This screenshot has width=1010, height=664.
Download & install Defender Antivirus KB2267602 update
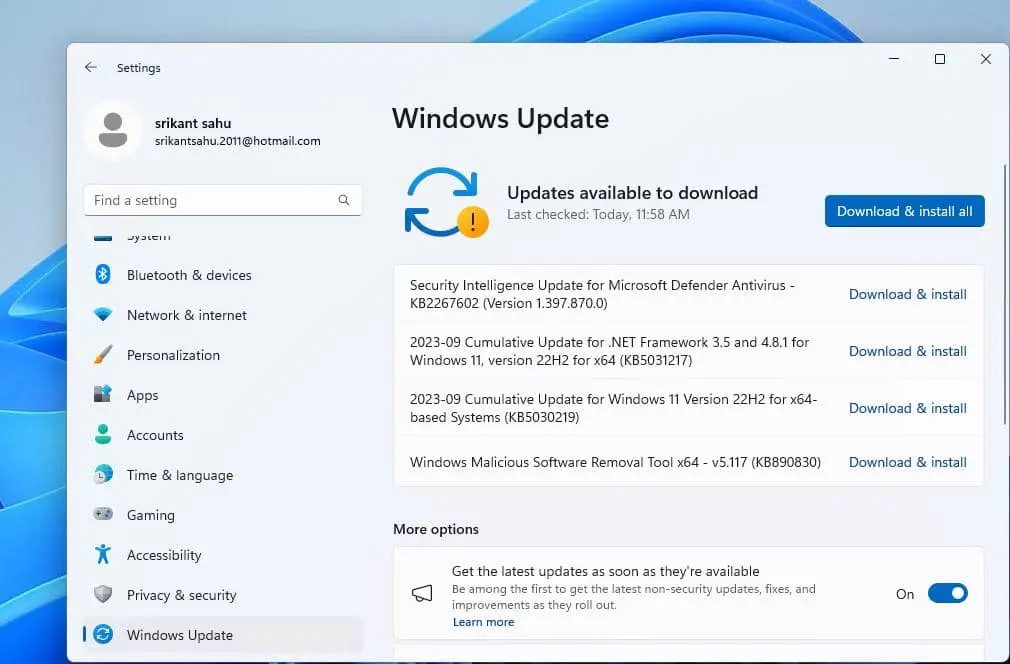click(x=907, y=294)
